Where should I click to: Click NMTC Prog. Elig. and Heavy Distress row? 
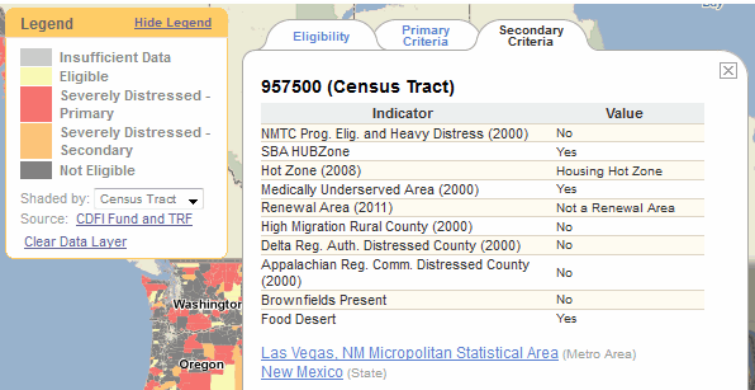coord(482,133)
